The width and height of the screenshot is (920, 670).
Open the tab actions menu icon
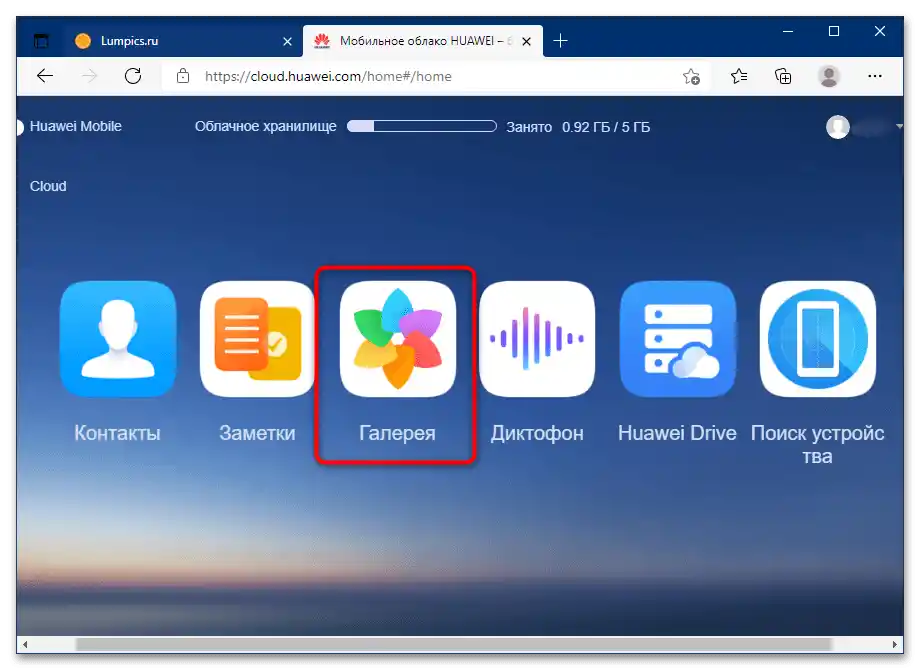pyautogui.click(x=40, y=40)
